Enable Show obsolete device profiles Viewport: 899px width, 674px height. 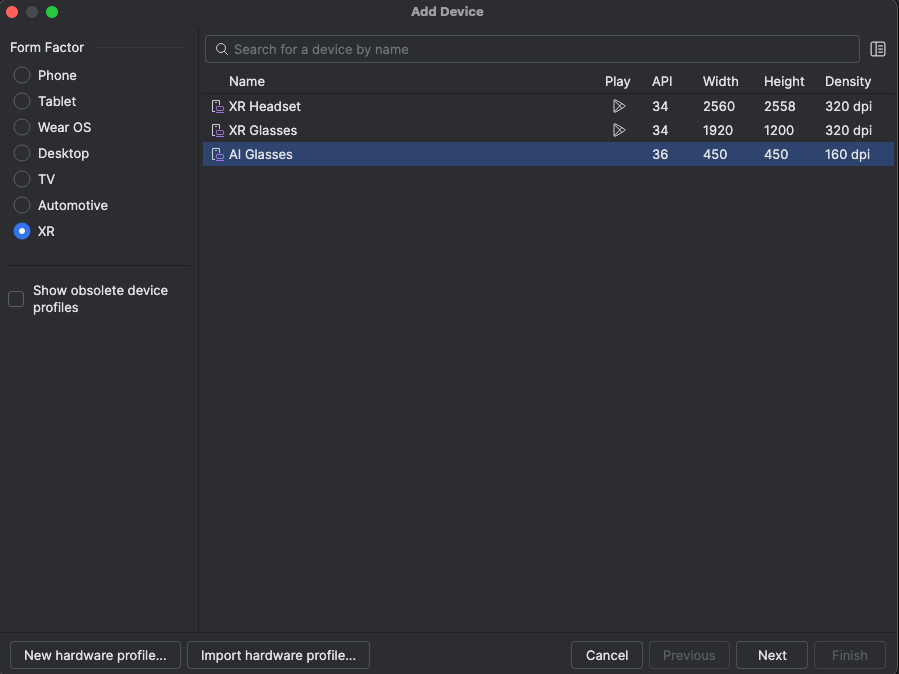click(x=15, y=298)
